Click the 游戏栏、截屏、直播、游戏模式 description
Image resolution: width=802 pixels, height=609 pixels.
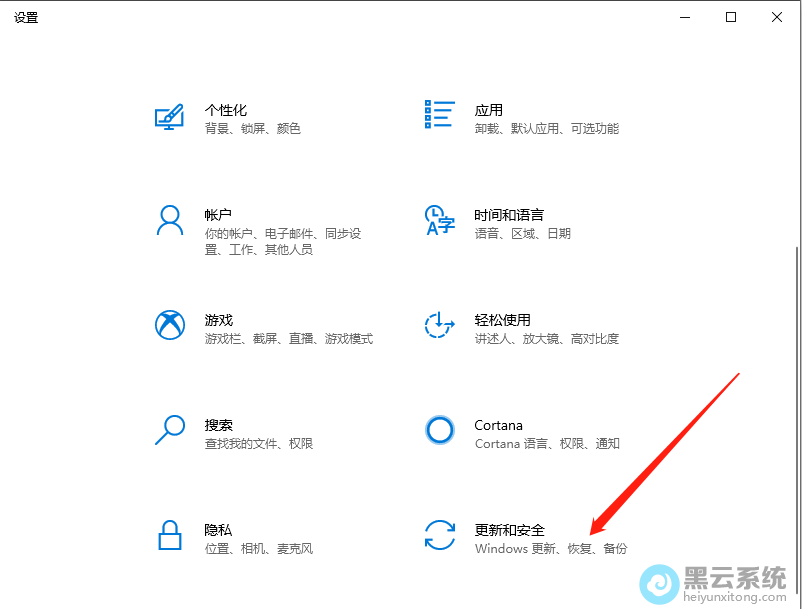point(288,339)
